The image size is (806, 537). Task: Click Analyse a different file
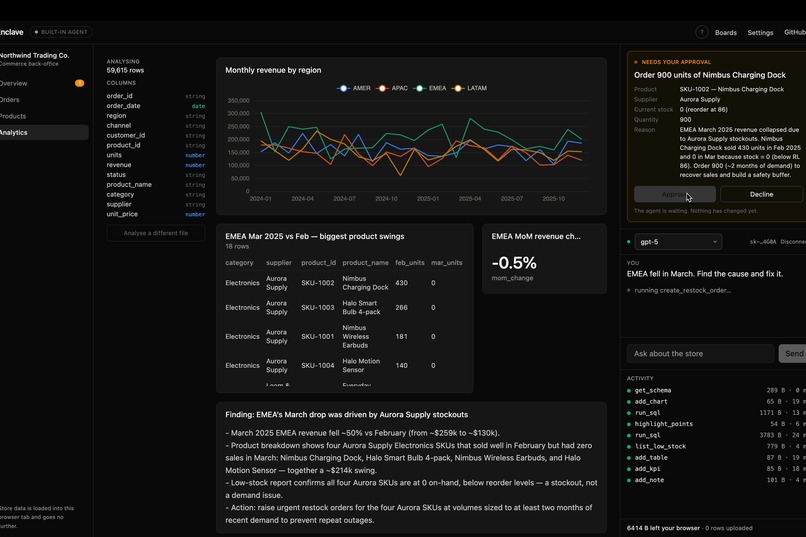pos(156,233)
